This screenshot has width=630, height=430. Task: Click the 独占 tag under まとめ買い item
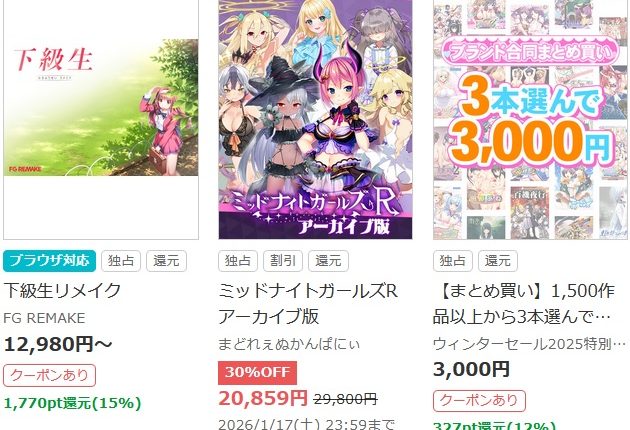(453, 261)
